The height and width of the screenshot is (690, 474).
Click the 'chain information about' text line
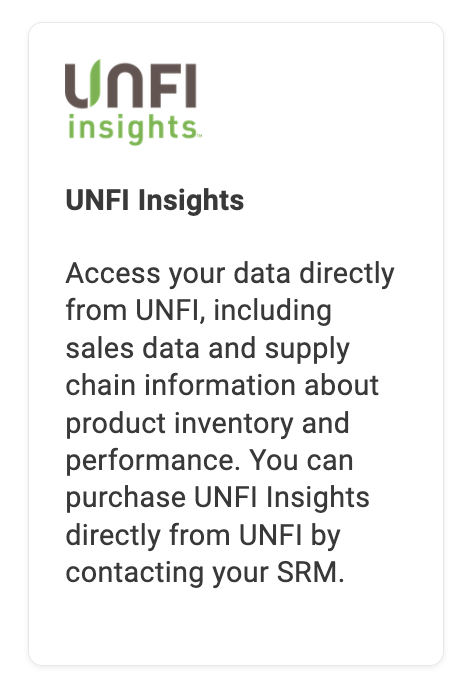point(222,385)
